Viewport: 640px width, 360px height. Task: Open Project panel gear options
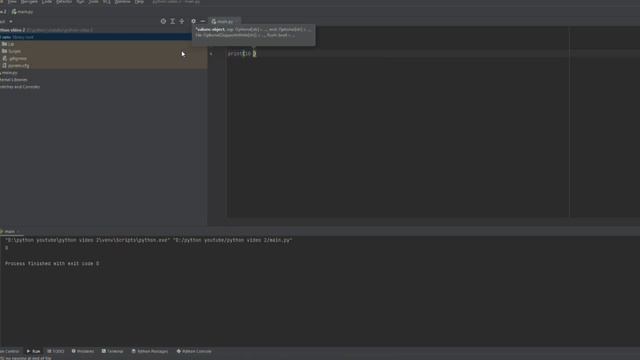pyautogui.click(x=193, y=21)
